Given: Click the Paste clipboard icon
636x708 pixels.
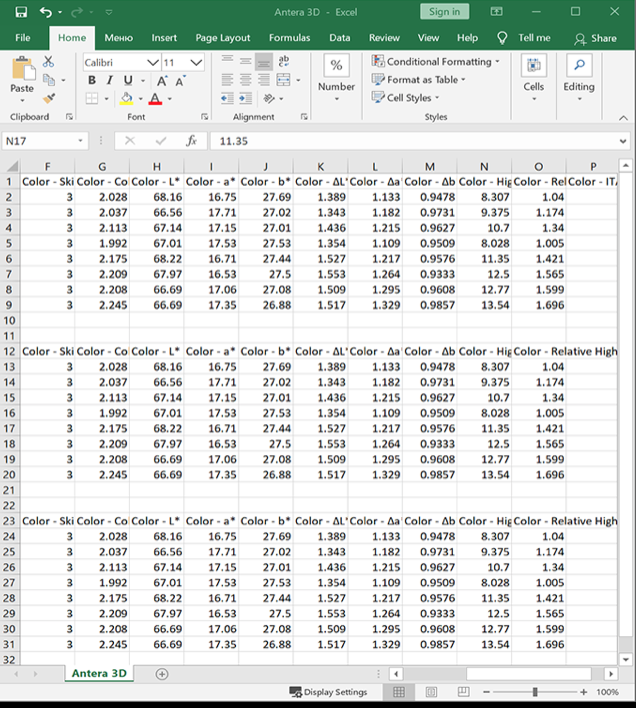Looking at the screenshot, I should 23,69.
